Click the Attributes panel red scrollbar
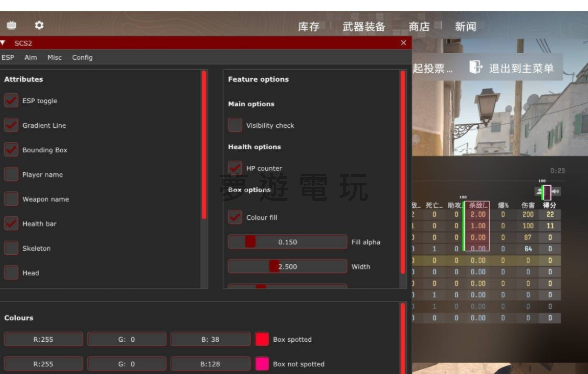This screenshot has width=588, height=374. (x=204, y=144)
